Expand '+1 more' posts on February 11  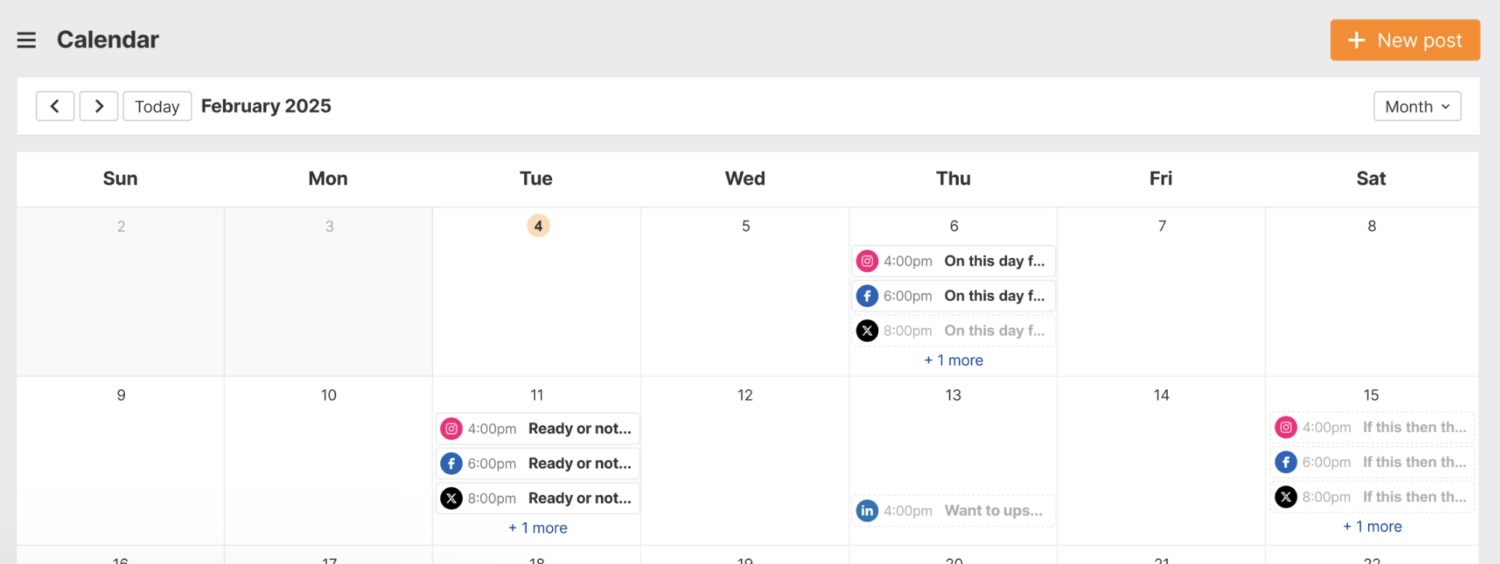tap(537, 528)
